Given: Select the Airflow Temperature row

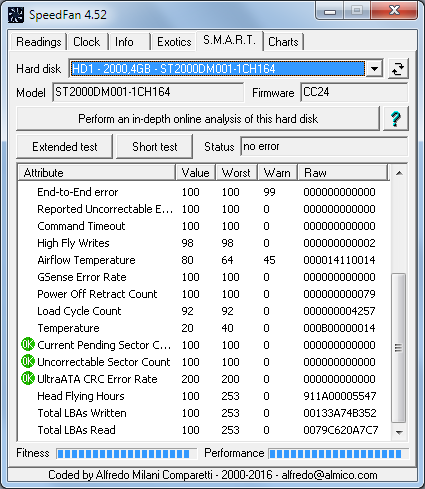Looking at the screenshot, I should click(203, 260).
